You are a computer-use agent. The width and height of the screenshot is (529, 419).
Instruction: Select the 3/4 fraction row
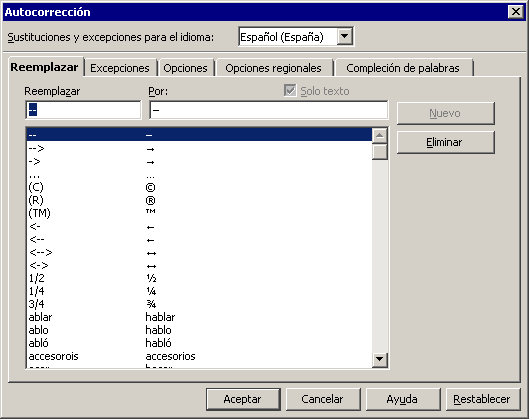click(x=199, y=304)
